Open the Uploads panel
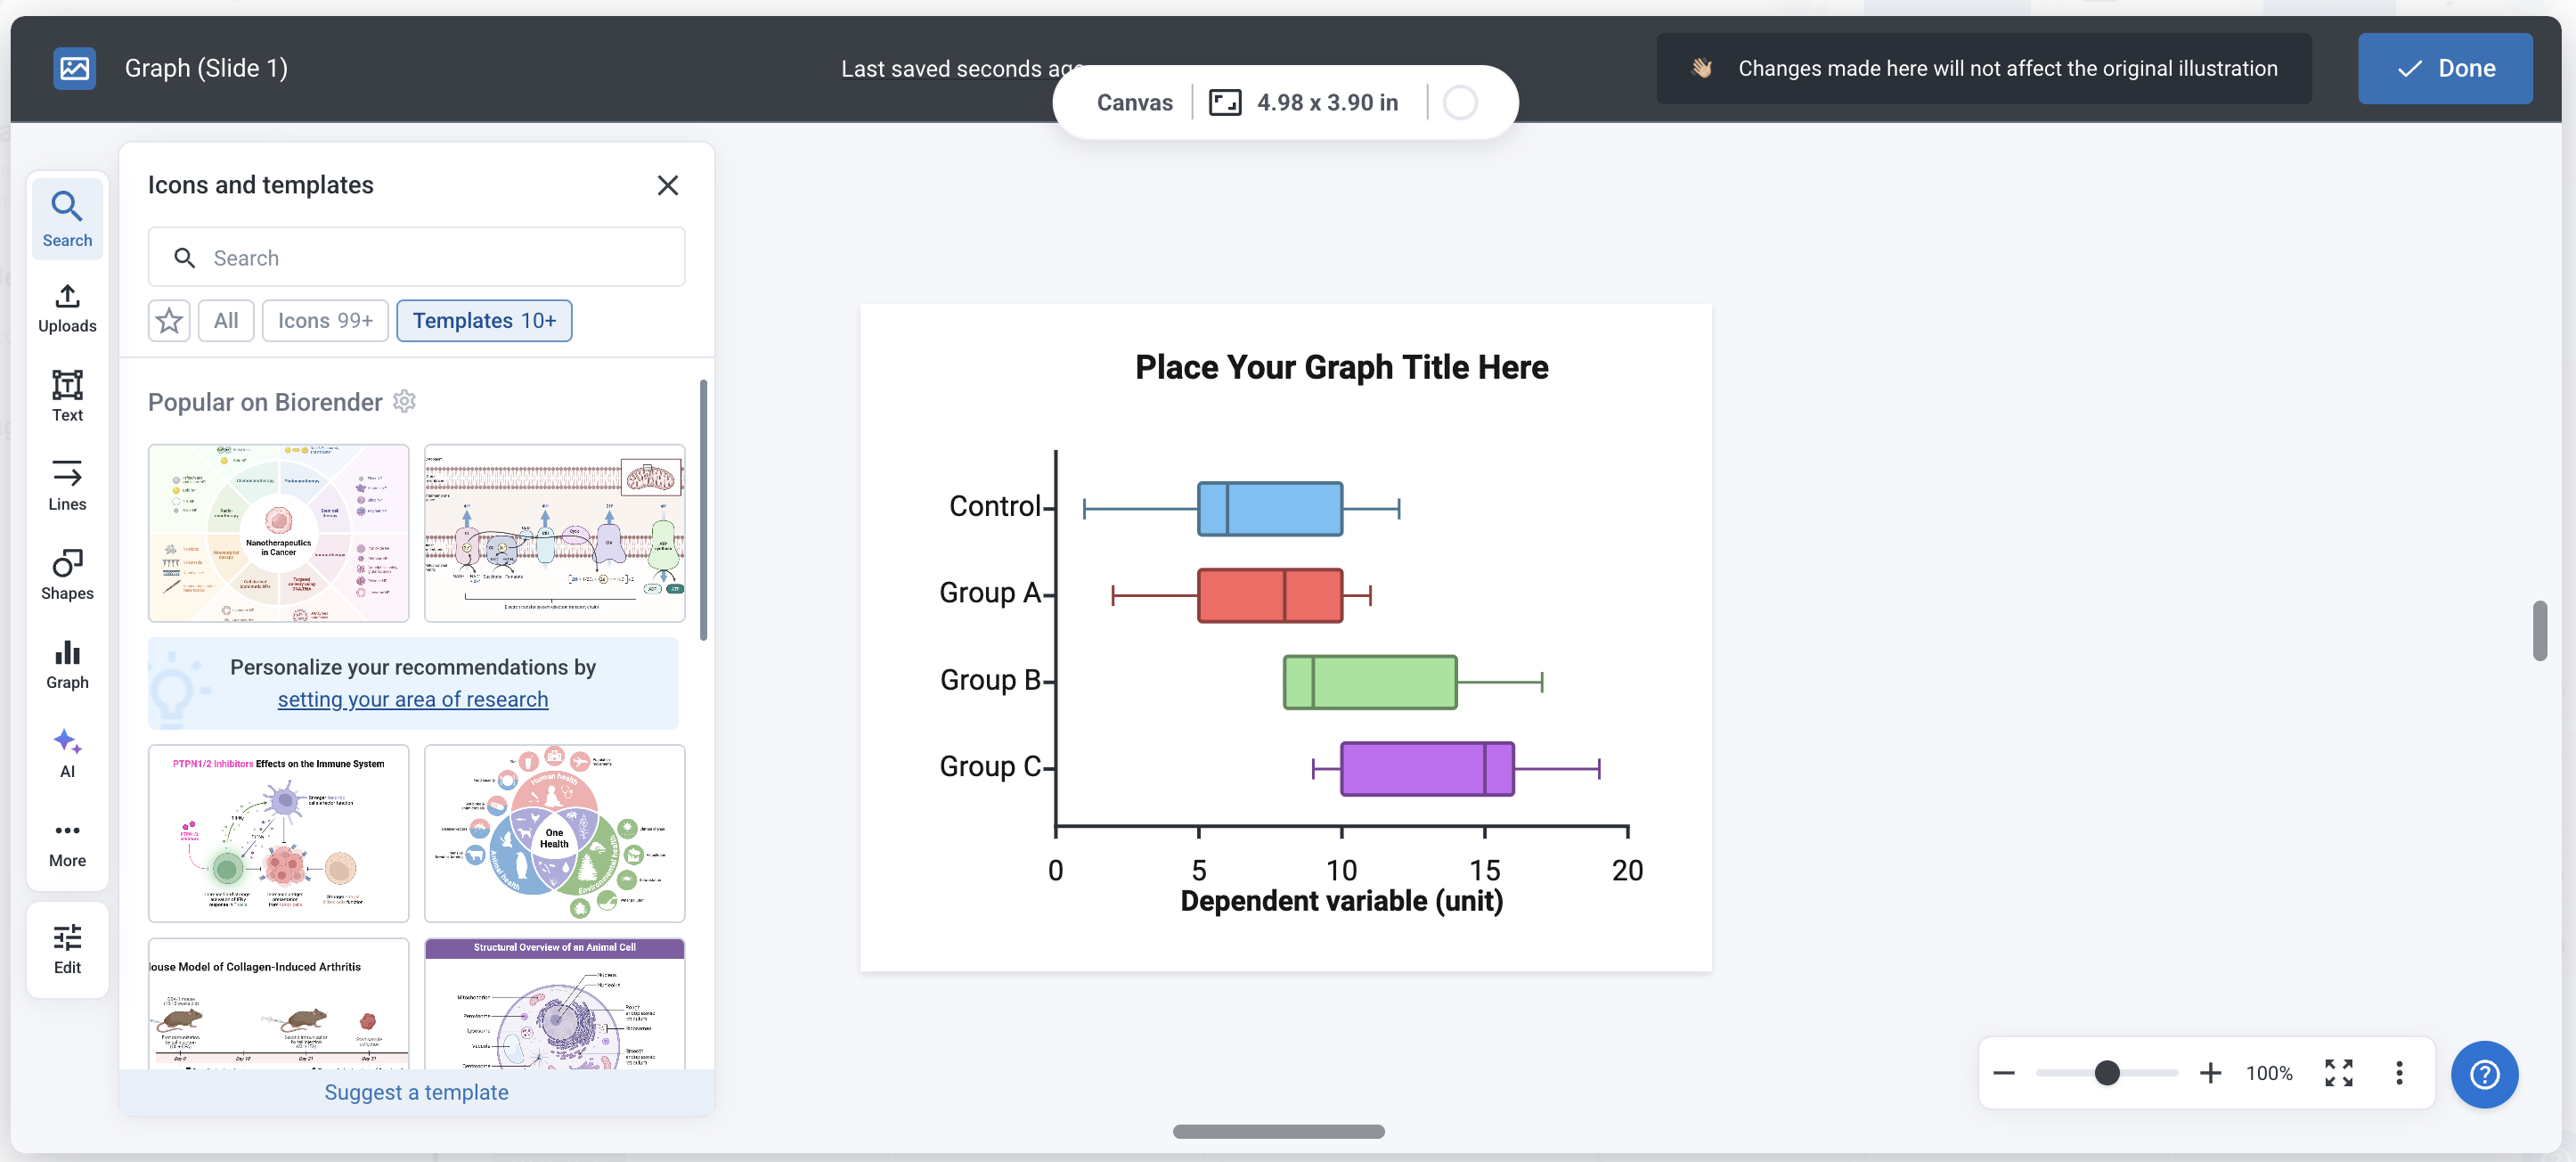 point(67,308)
